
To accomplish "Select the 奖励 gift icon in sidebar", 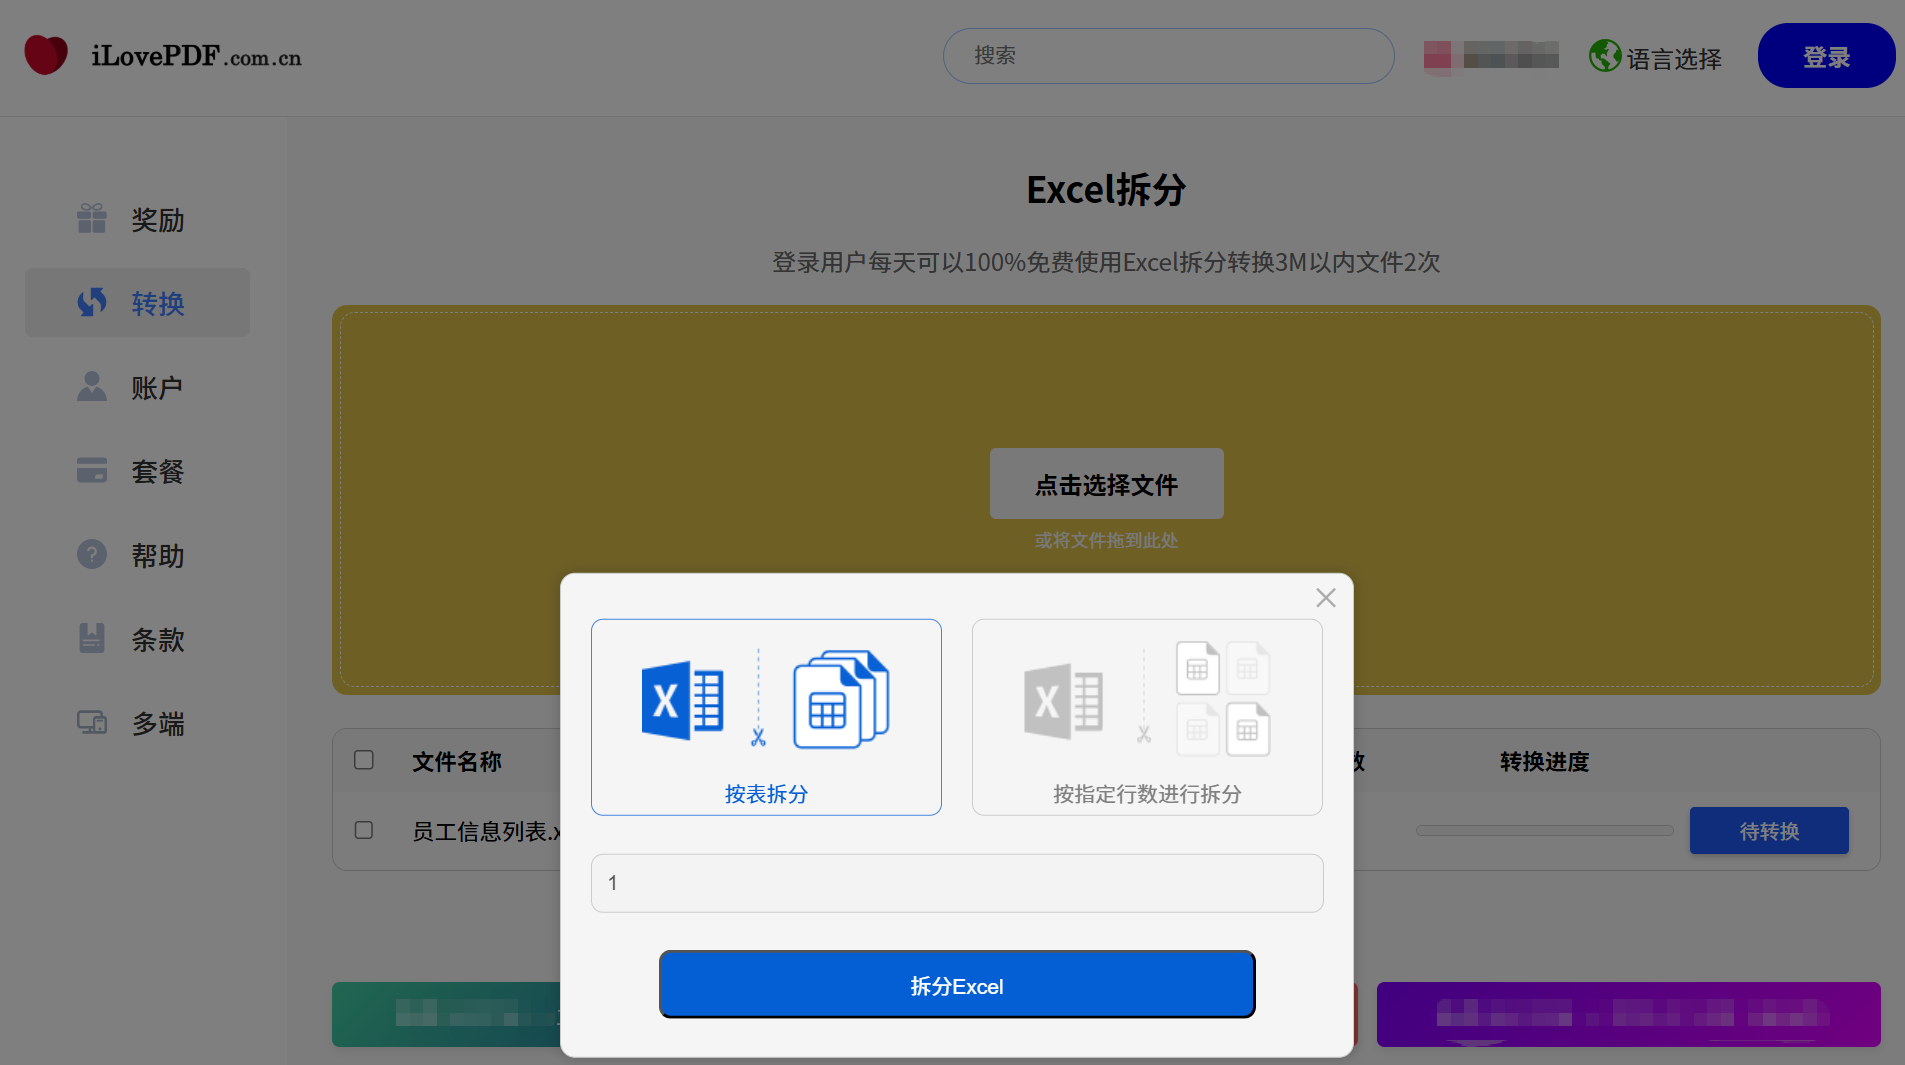I will pyautogui.click(x=91, y=218).
